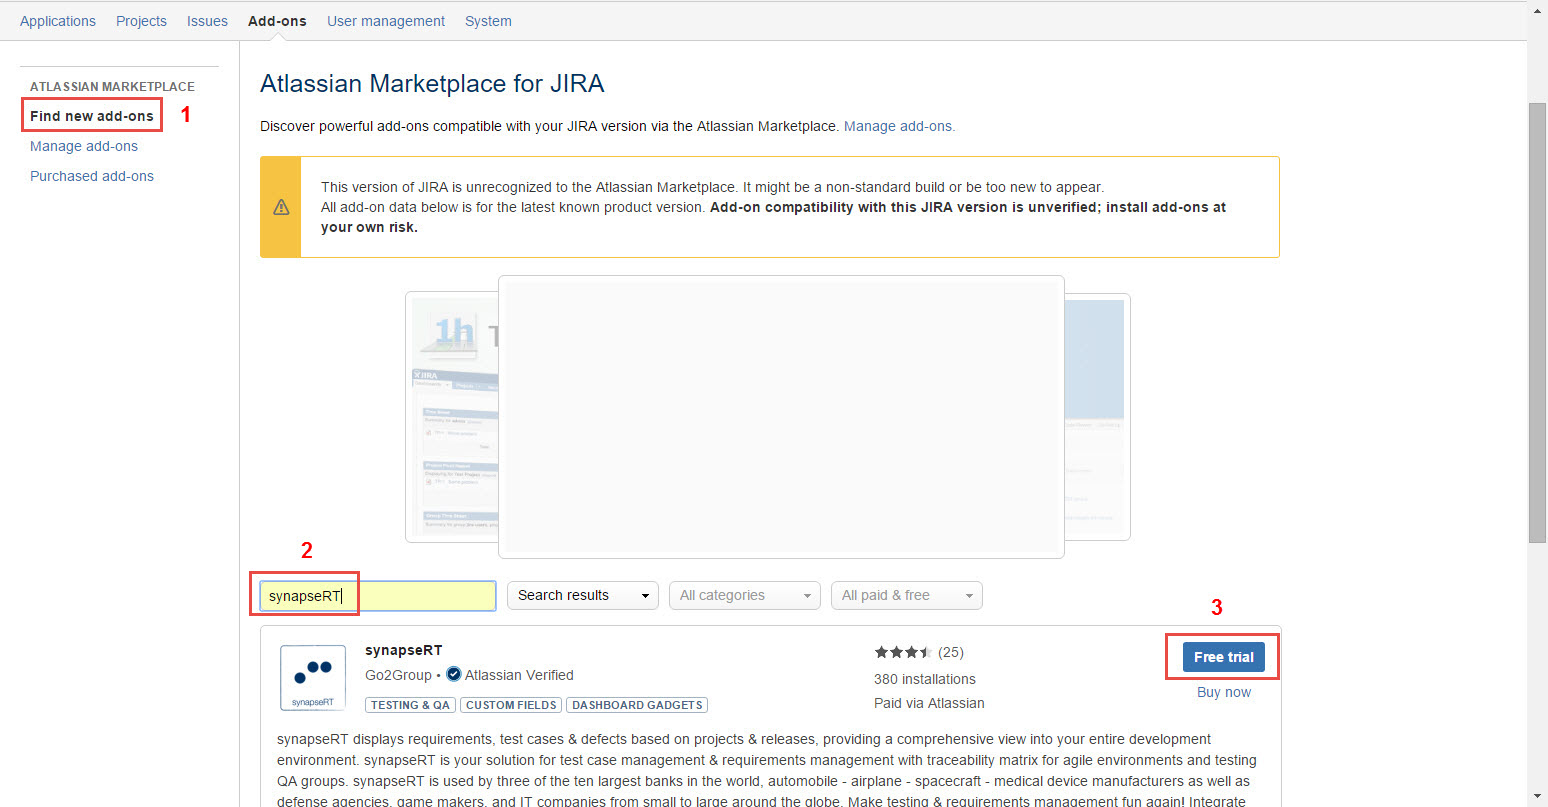This screenshot has height=807, width=1548.
Task: Click the Buy now link
Action: (x=1223, y=692)
